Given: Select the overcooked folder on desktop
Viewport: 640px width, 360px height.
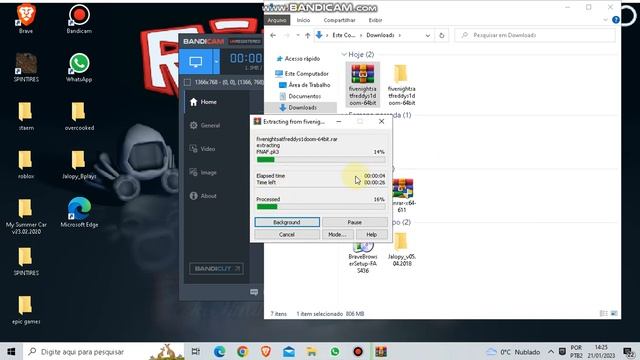Looking at the screenshot, I should click(x=79, y=116).
